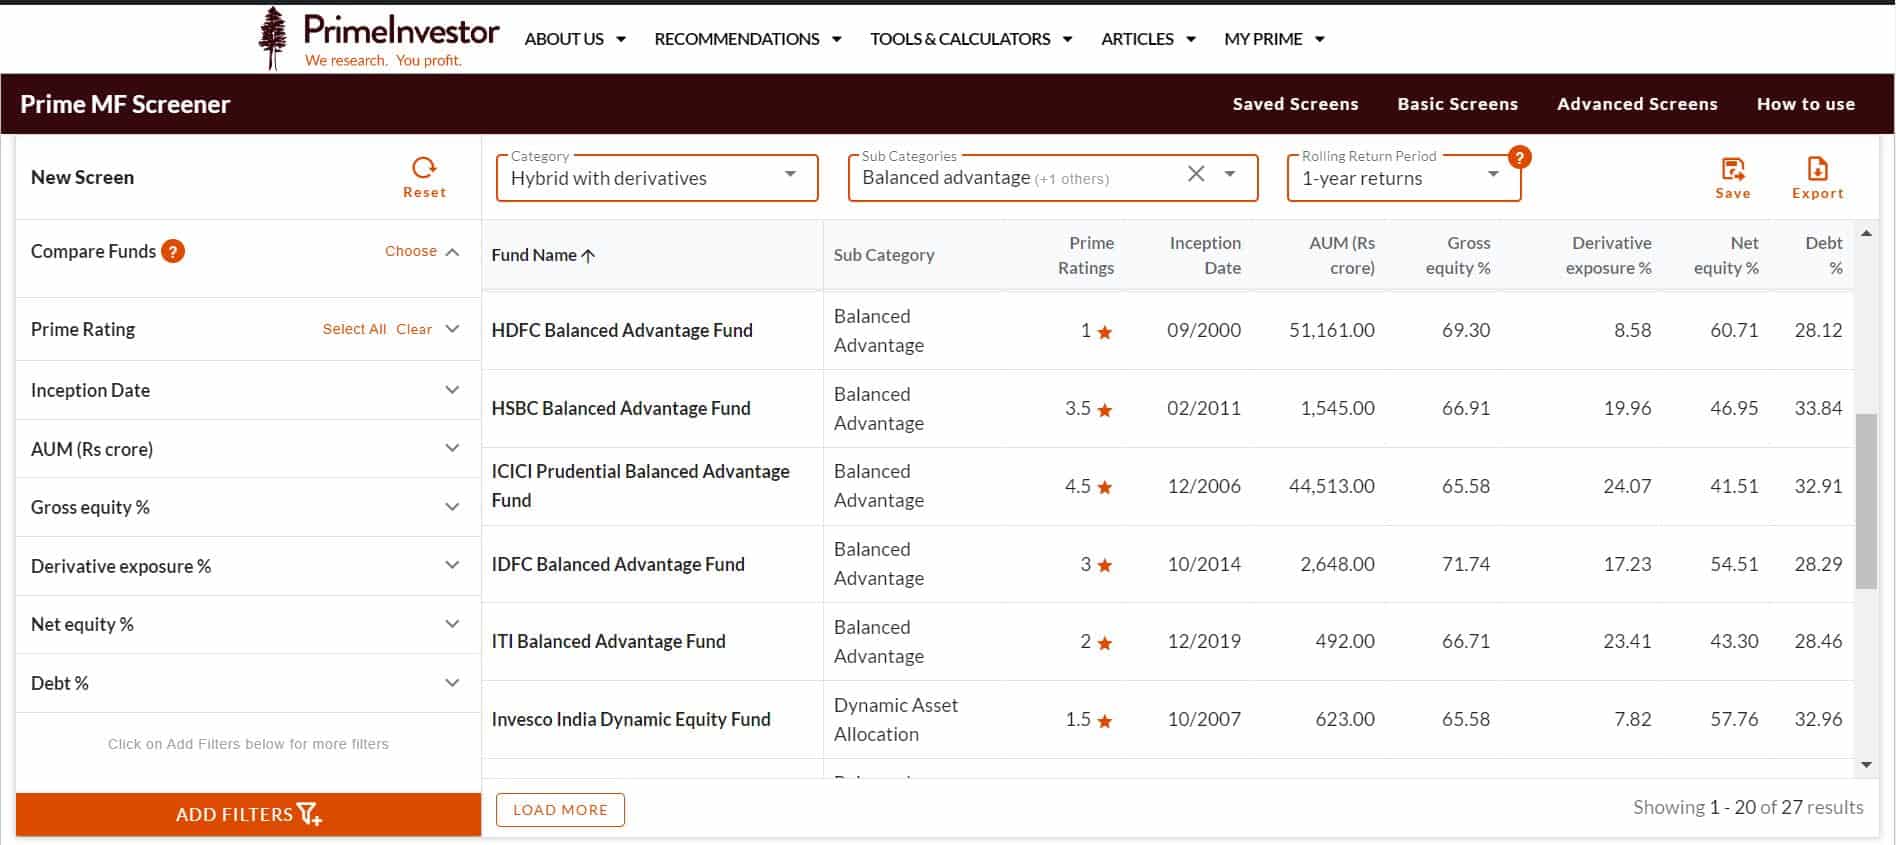Clear the Sub Categories selection with X
Screen dimensions: 1896x845
[x=1196, y=173]
